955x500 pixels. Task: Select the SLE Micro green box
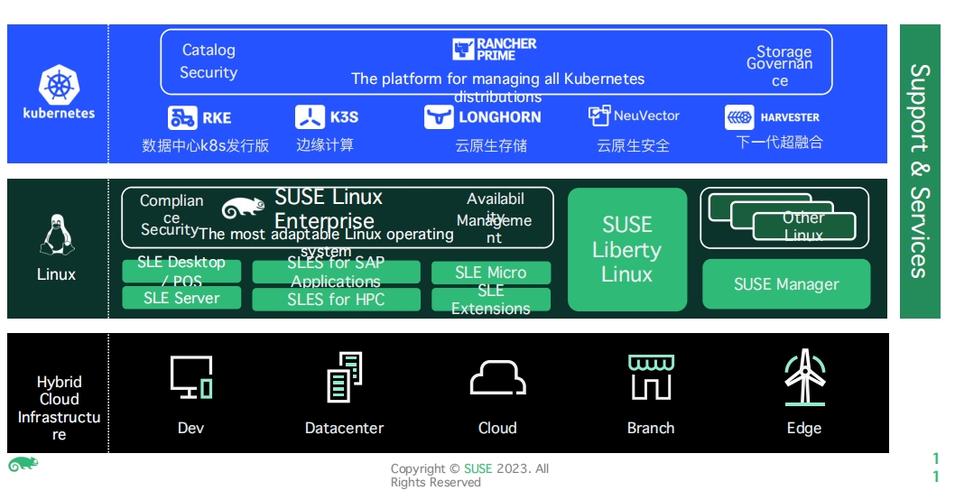tap(490, 272)
